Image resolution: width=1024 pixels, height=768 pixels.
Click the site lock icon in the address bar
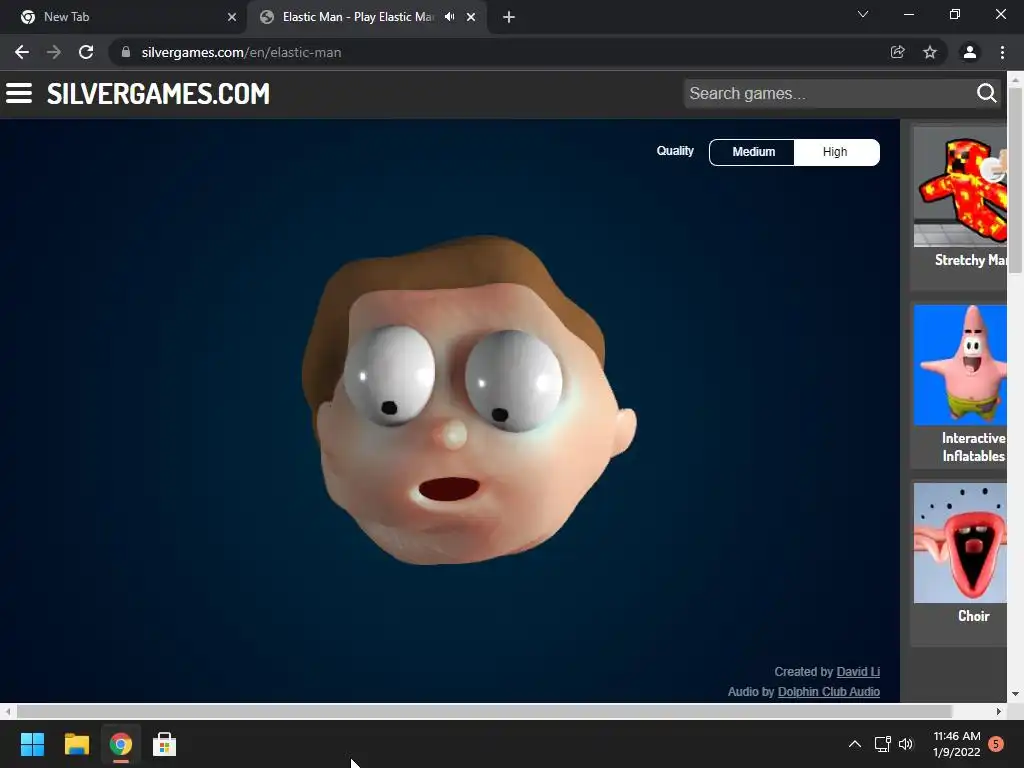point(126,52)
